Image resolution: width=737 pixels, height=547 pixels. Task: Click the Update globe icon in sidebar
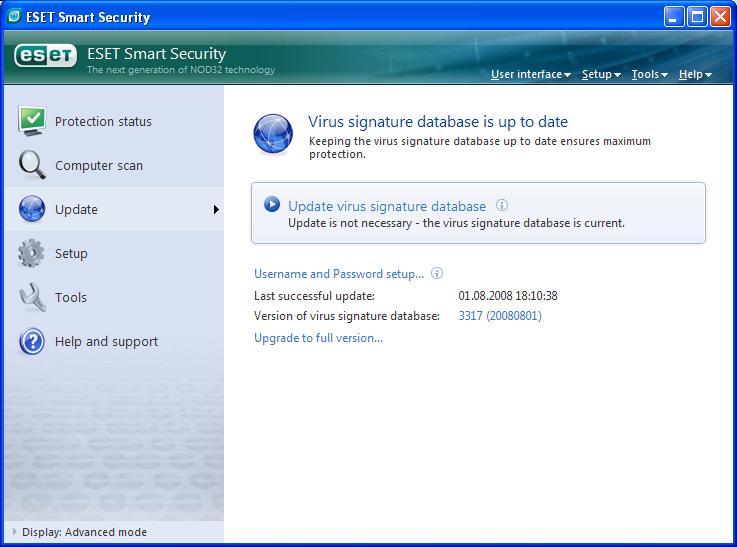[x=32, y=209]
